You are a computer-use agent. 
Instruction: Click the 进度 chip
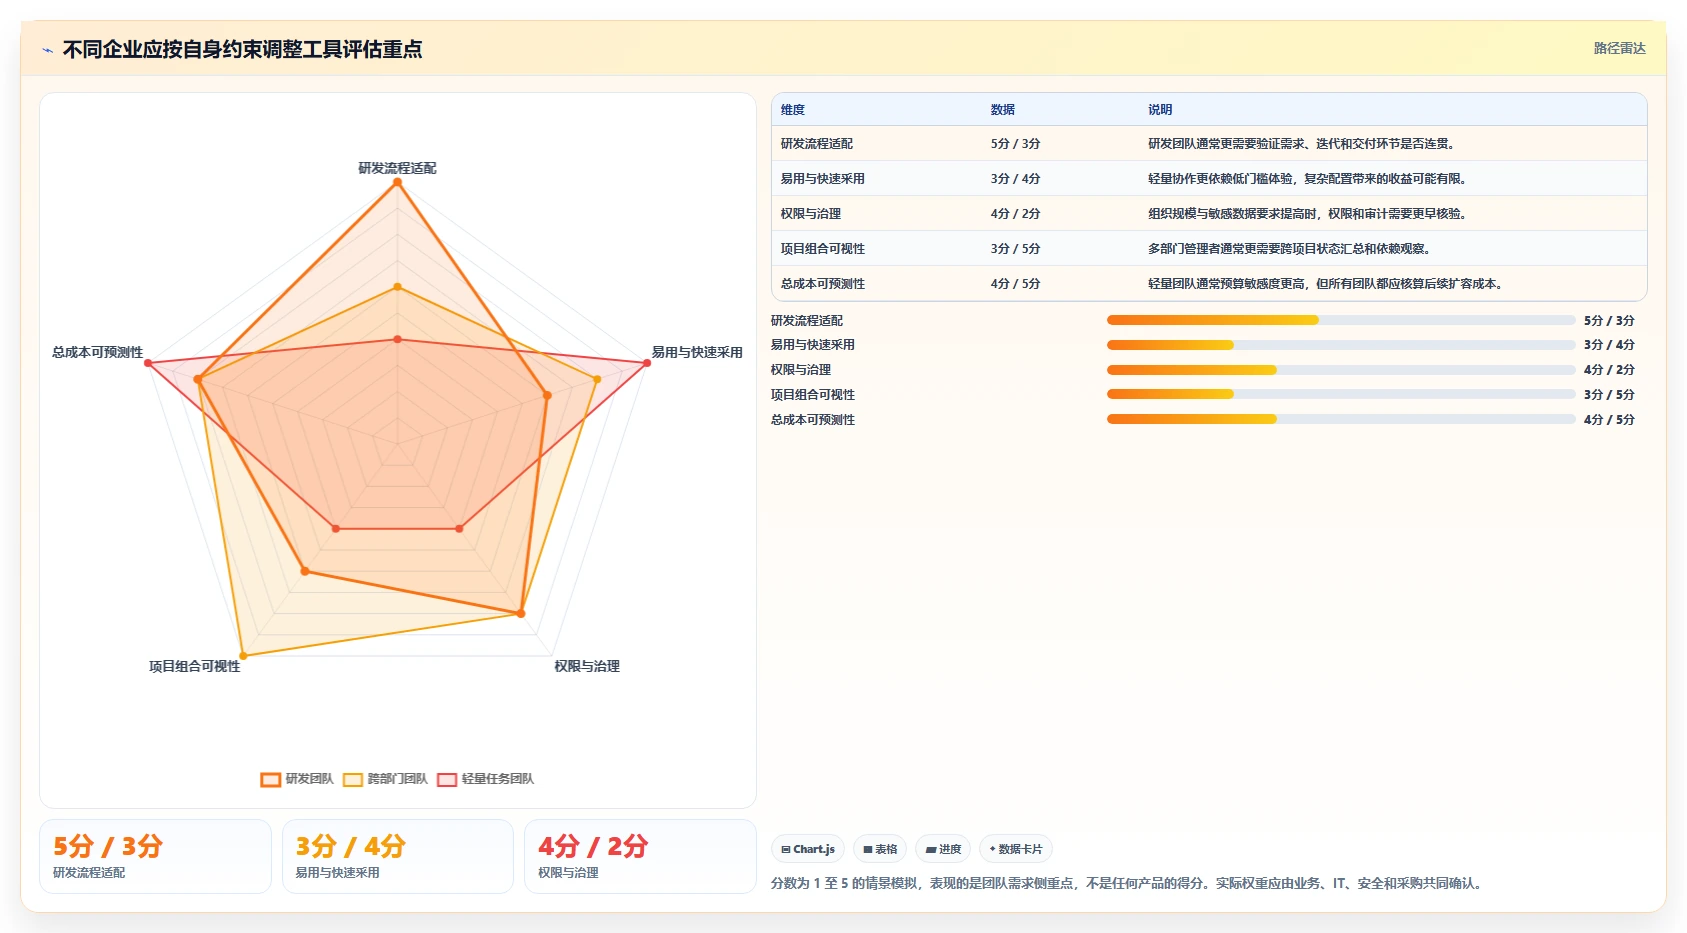[x=943, y=849]
